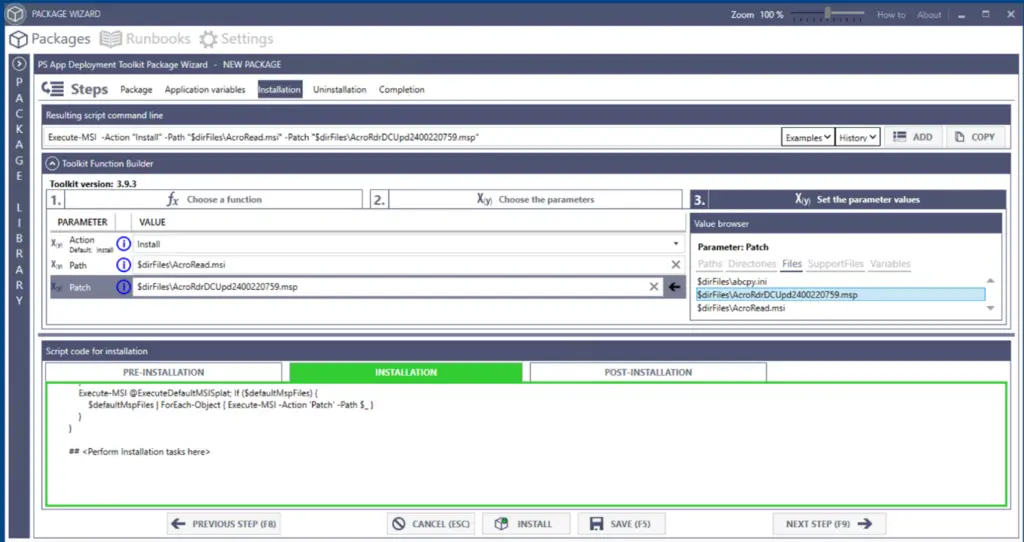Open the Examples dropdown
1024x542 pixels.
coord(808,137)
